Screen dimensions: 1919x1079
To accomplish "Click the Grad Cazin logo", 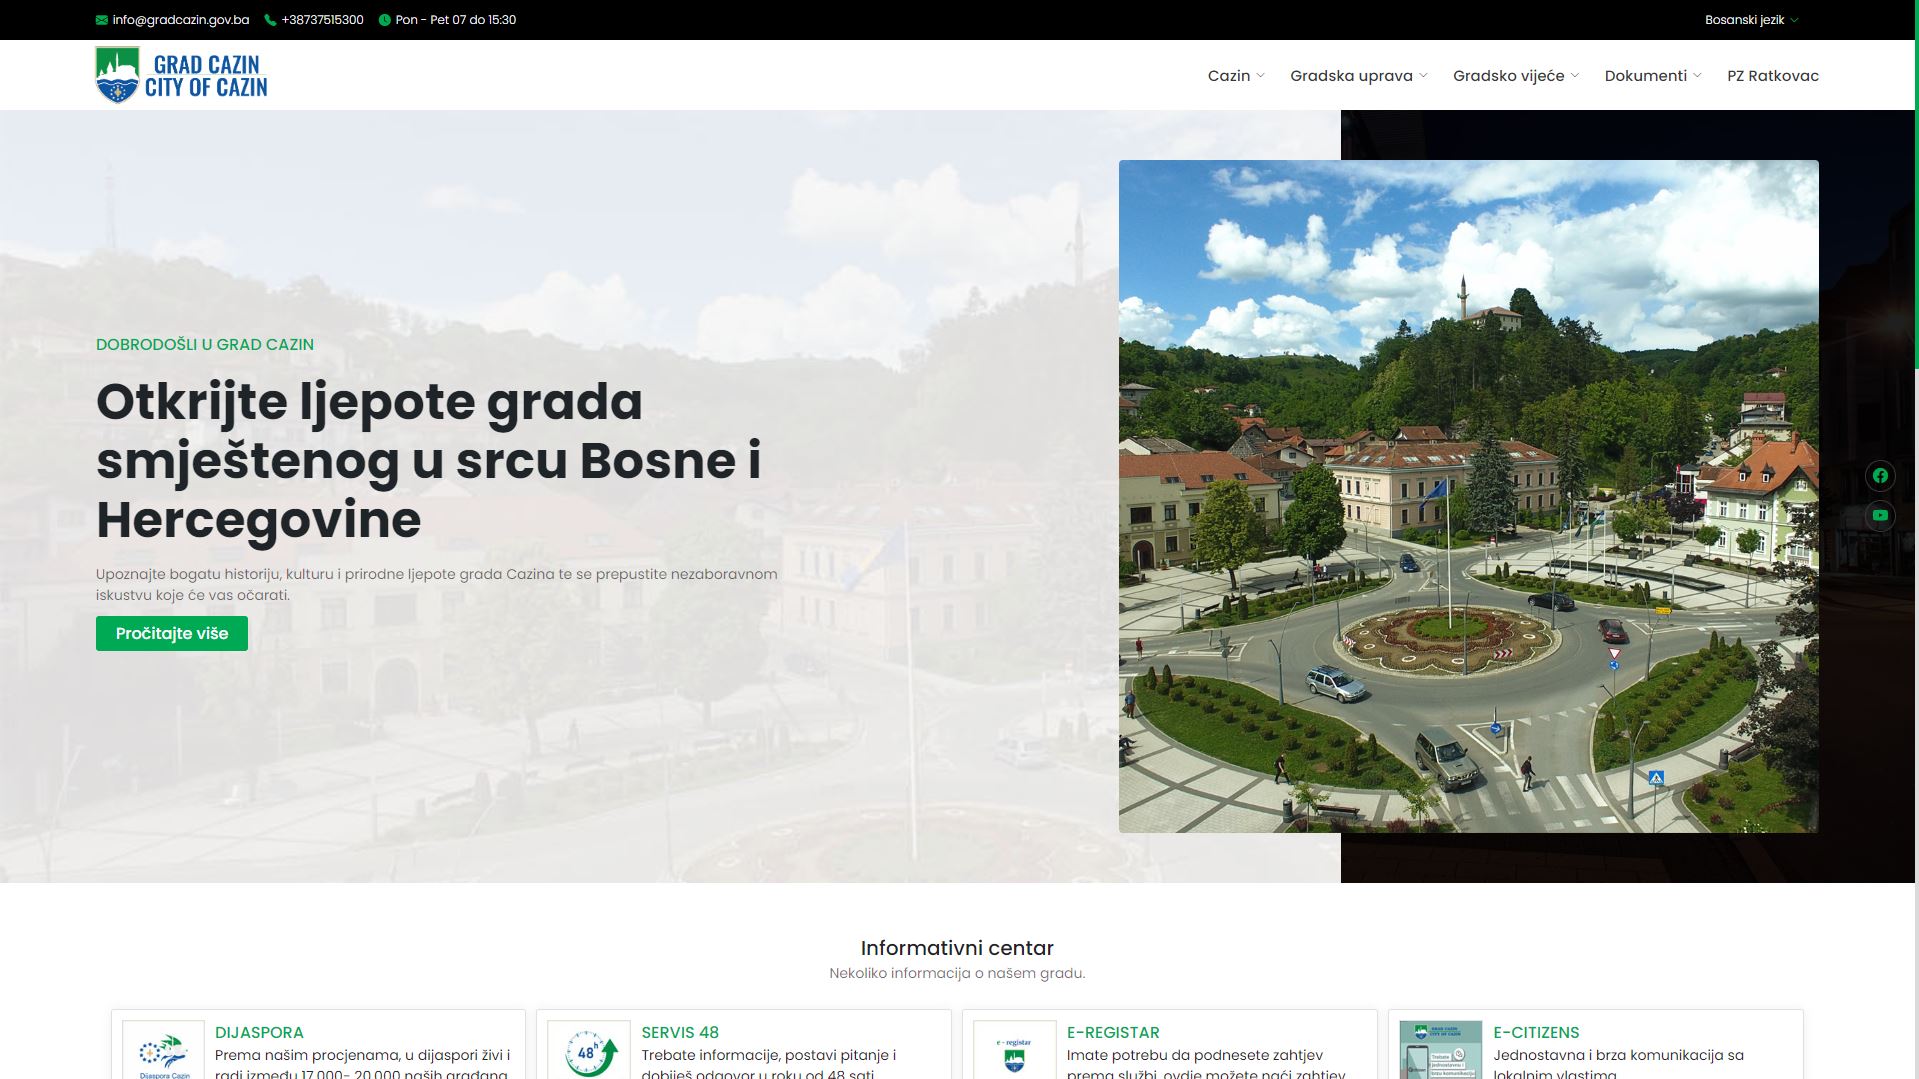I will point(182,75).
